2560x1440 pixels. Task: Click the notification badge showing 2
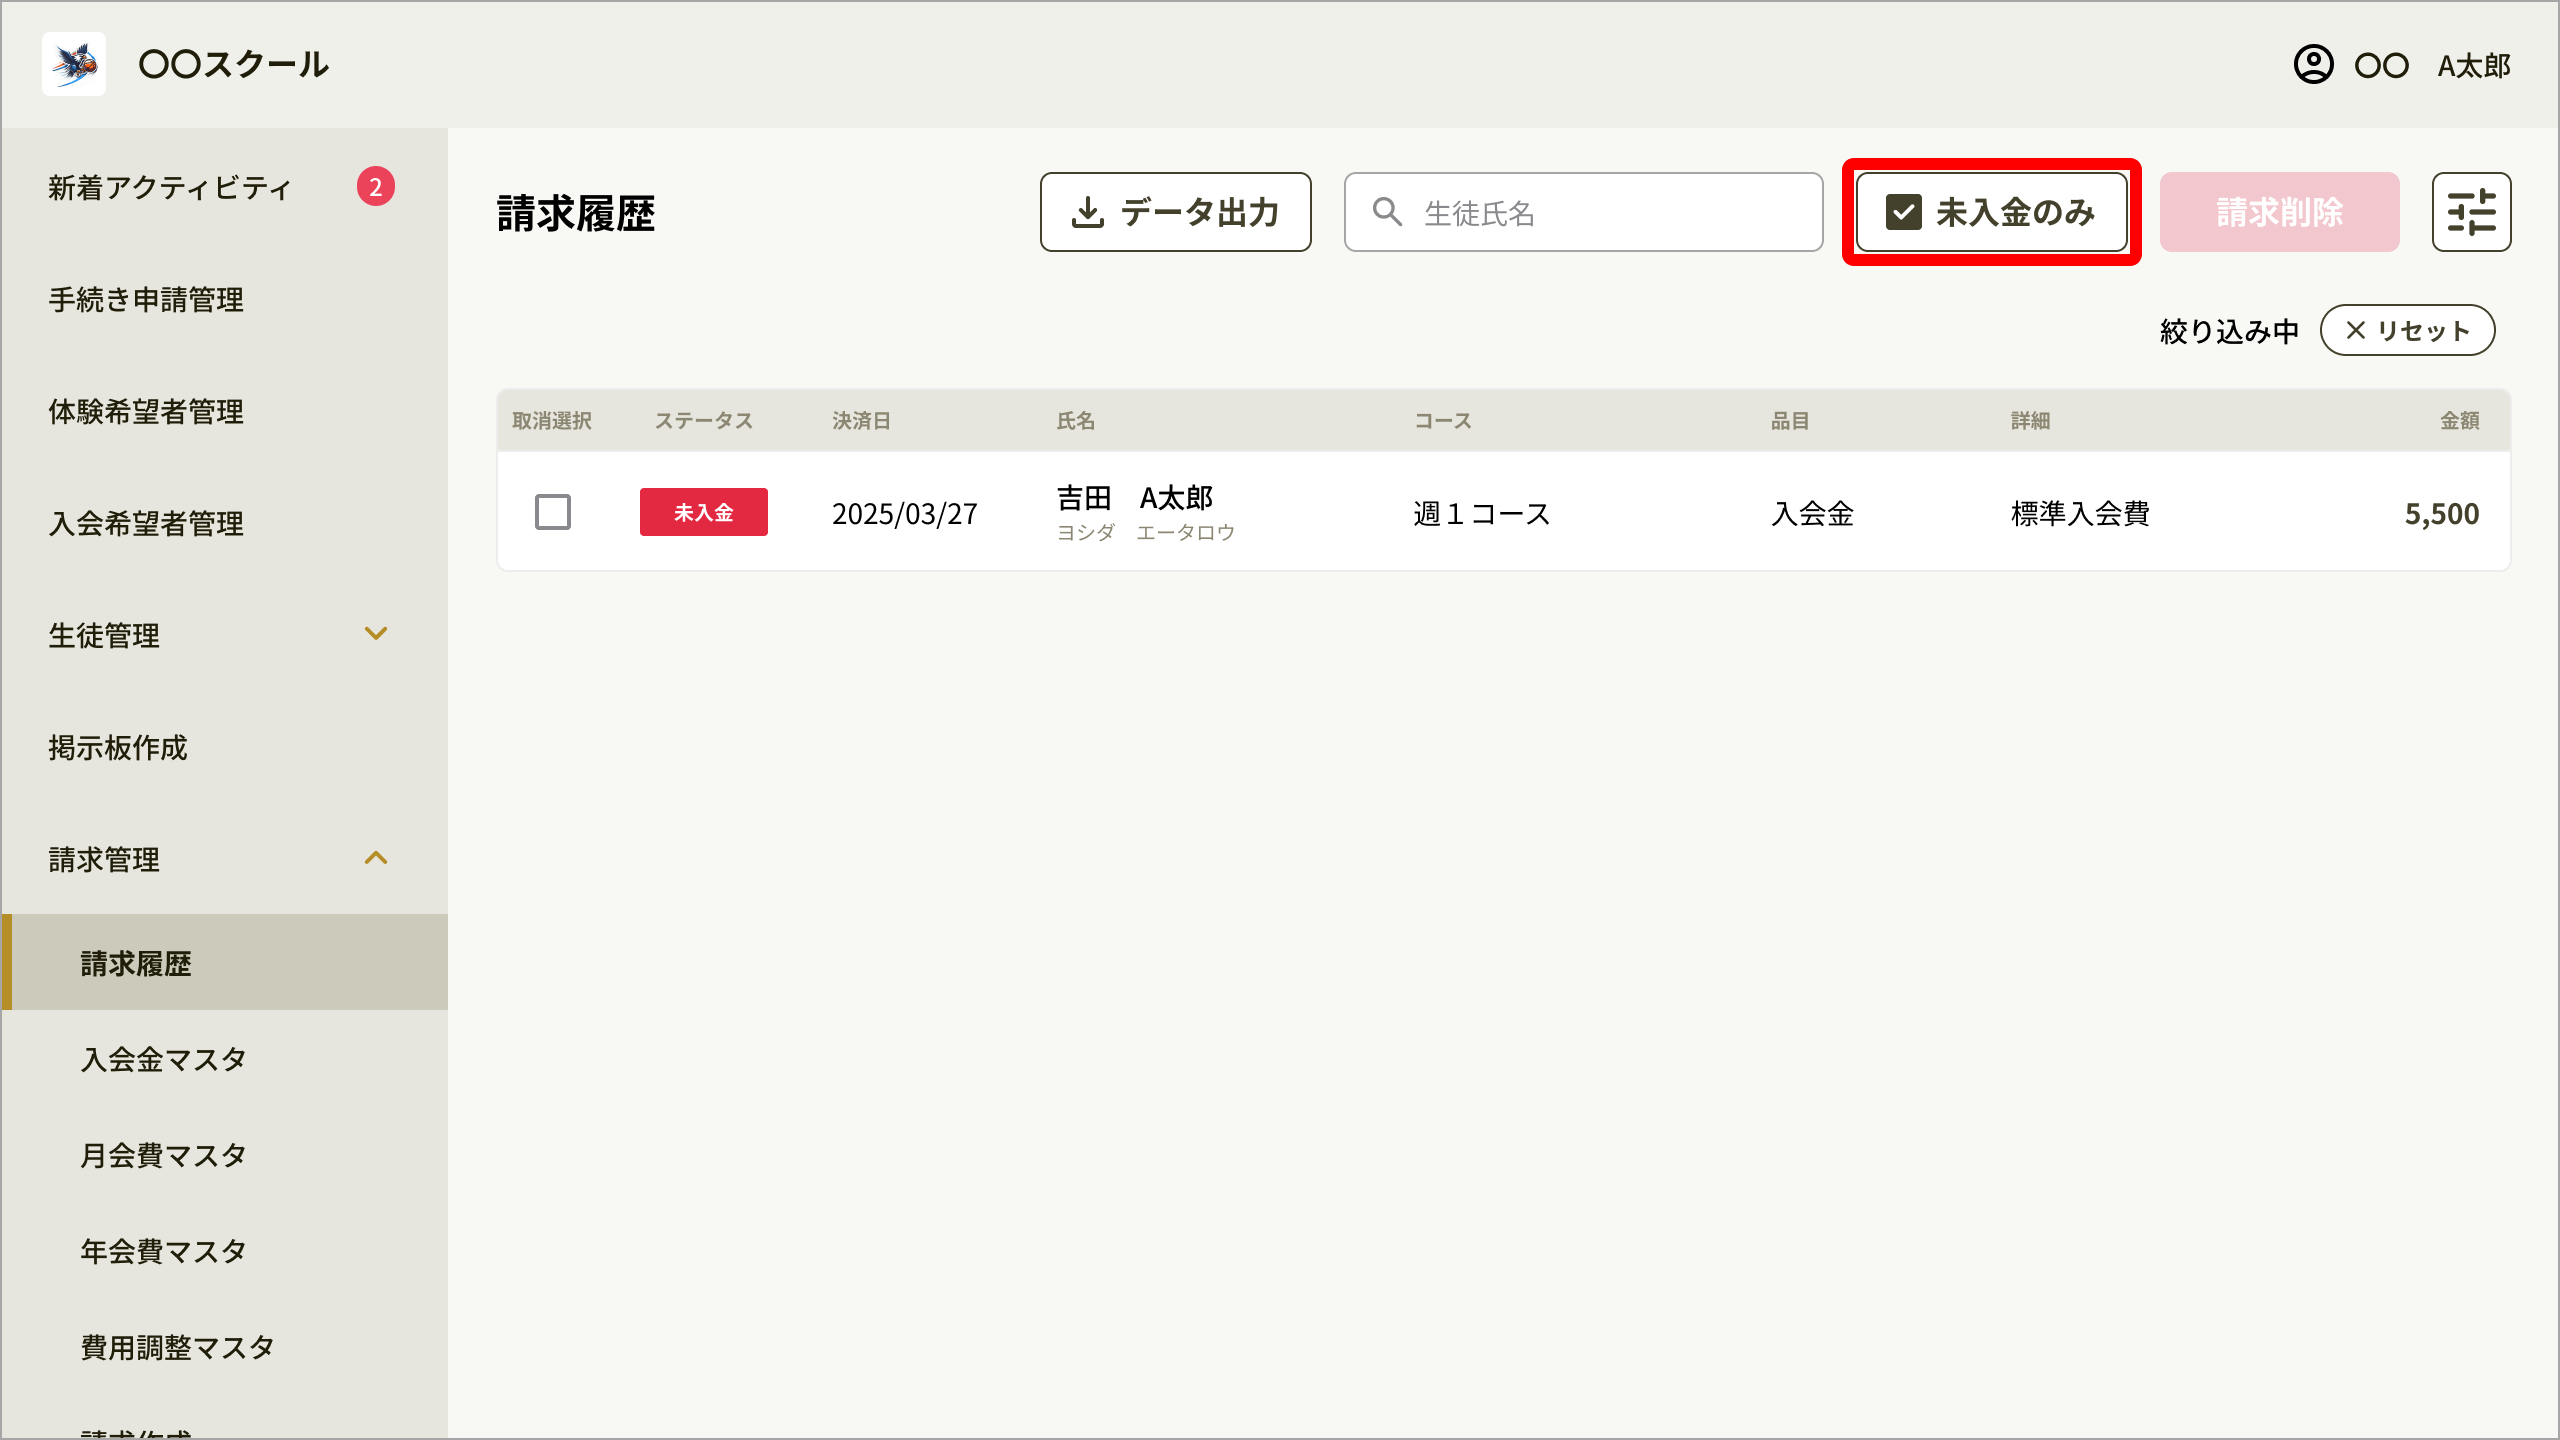376,186
